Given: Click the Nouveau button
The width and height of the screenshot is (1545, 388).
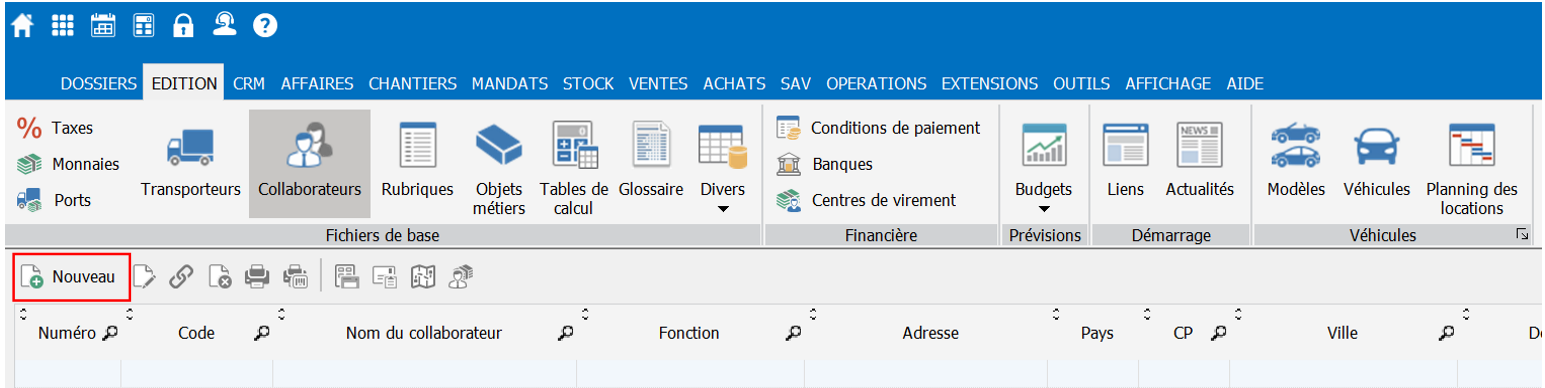Looking at the screenshot, I should click(71, 277).
